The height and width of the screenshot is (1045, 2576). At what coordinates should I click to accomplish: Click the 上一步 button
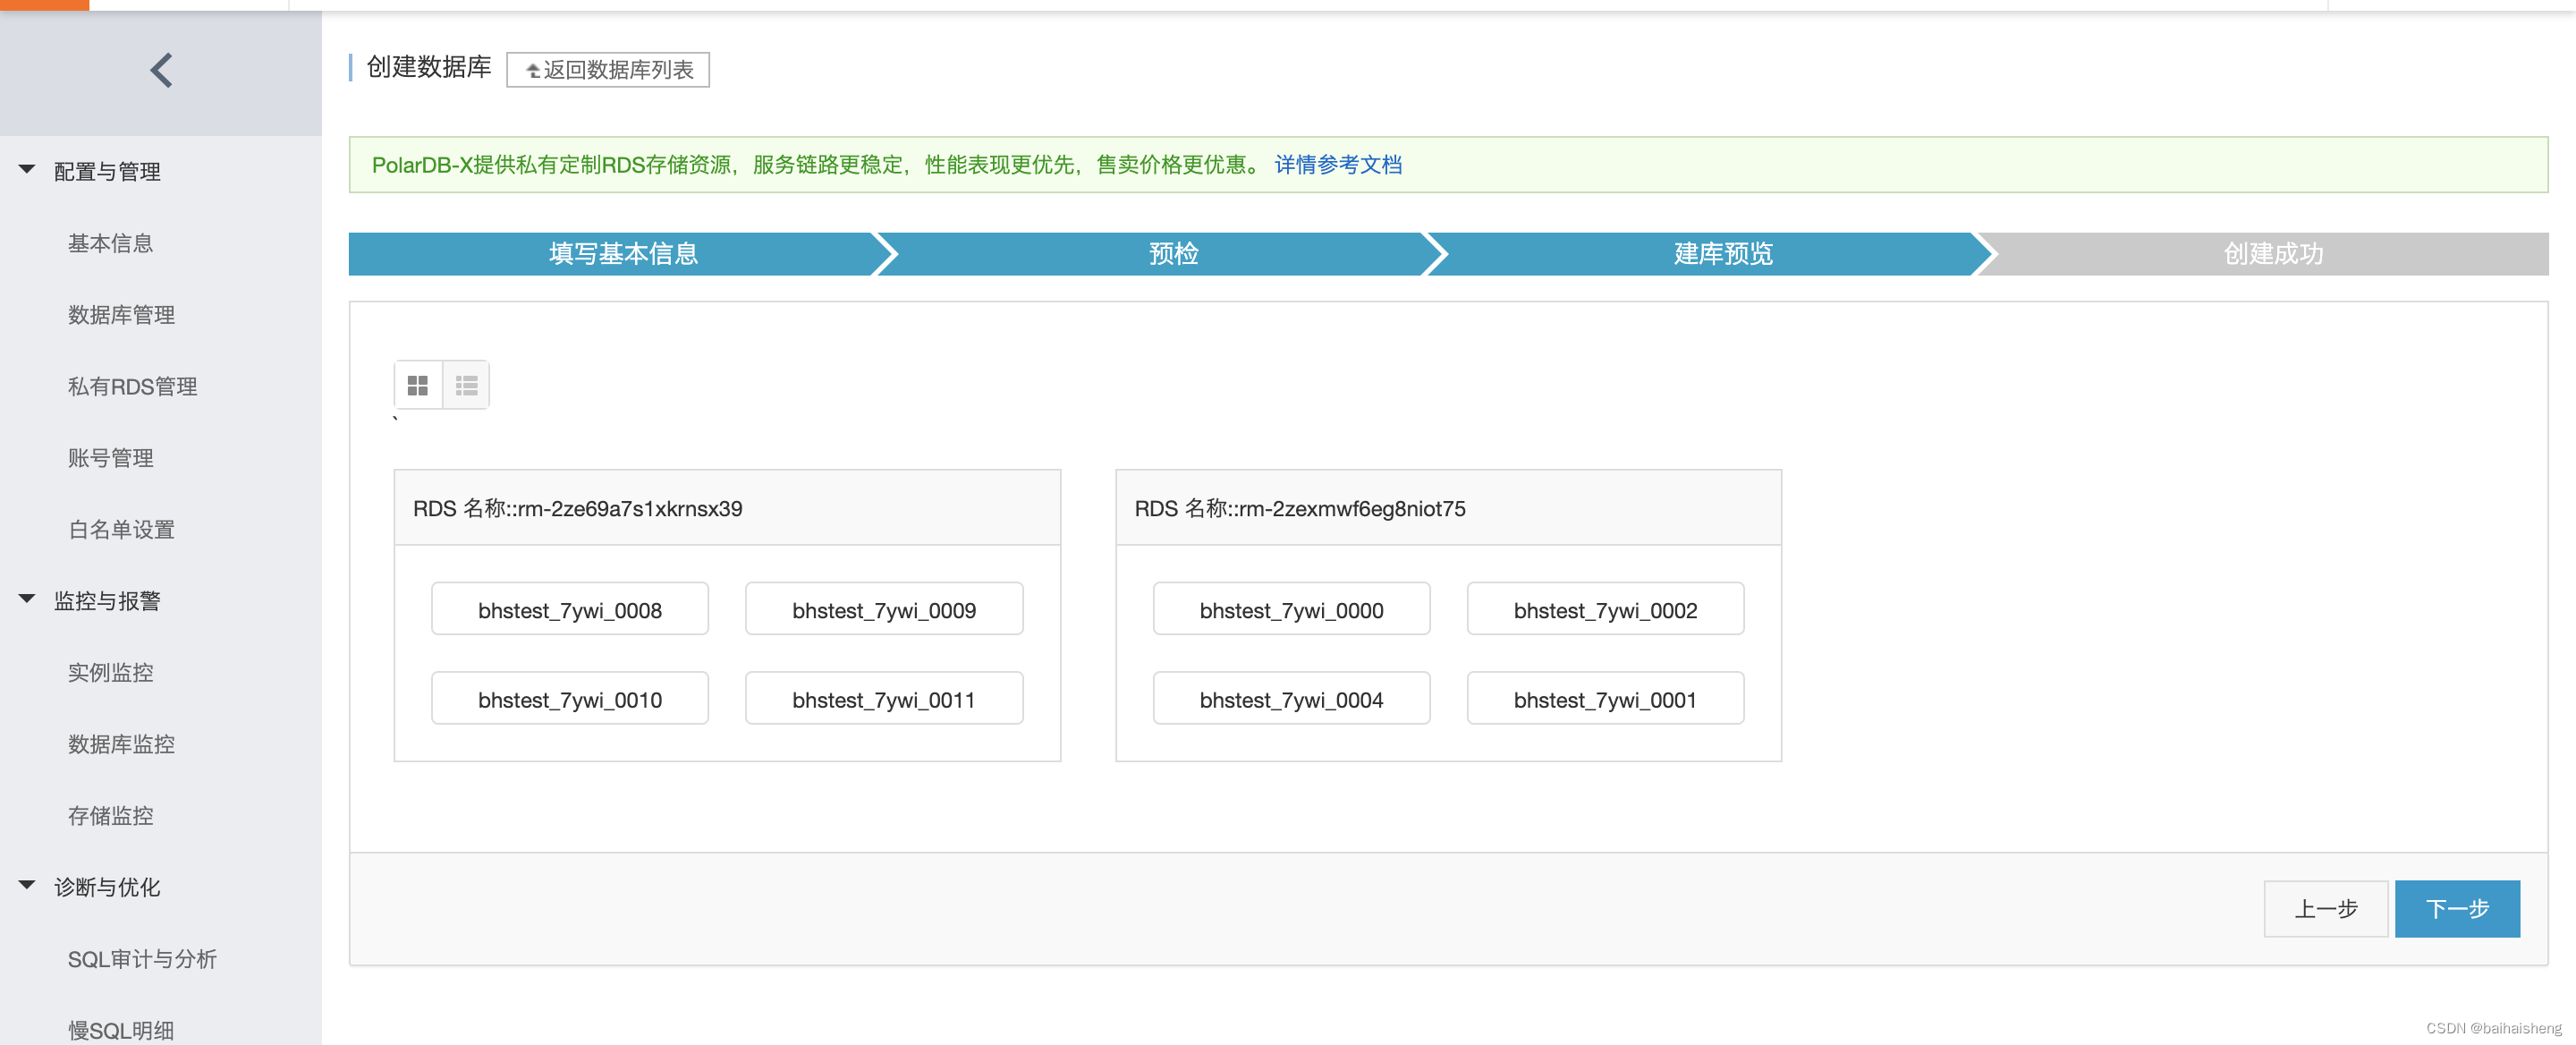[x=2326, y=908]
